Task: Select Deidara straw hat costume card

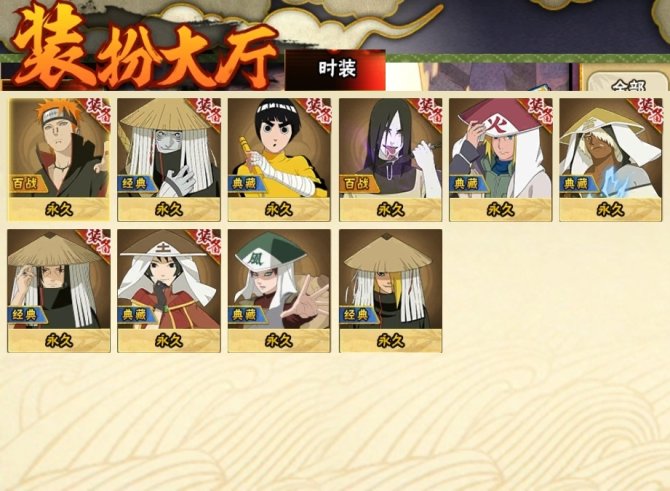Action: point(391,291)
